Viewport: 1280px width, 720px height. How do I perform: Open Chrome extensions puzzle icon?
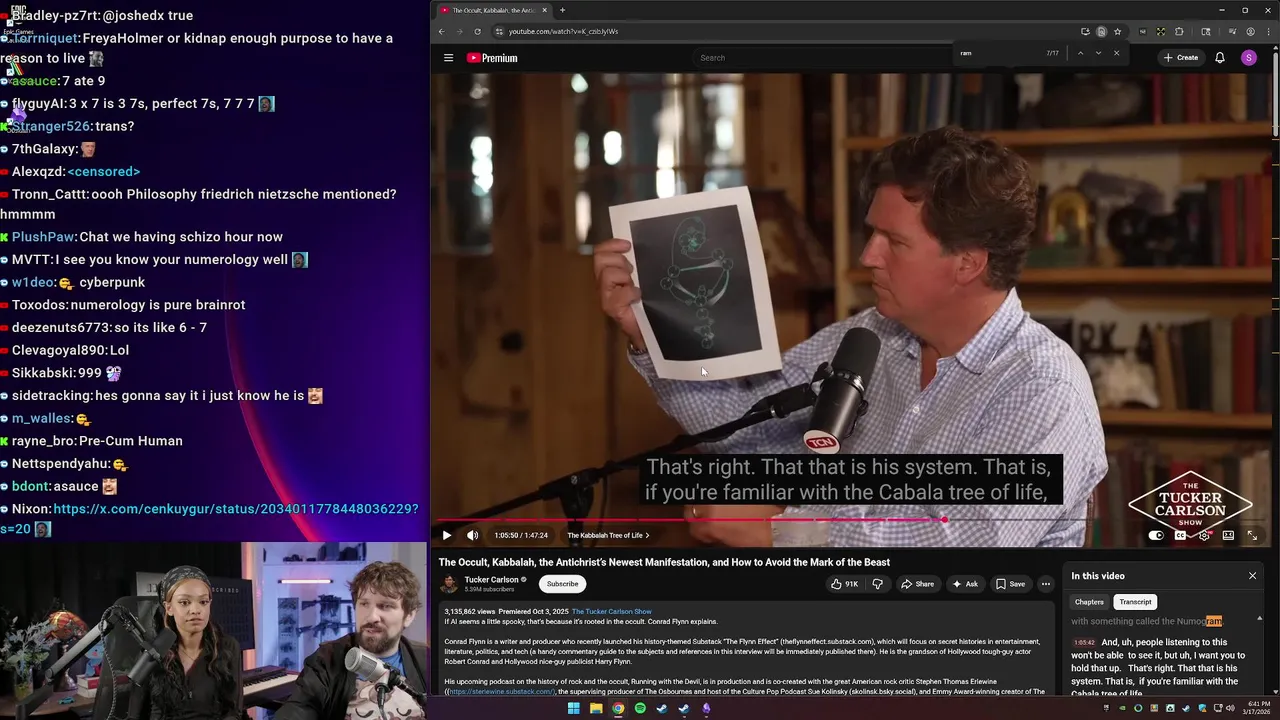1179,31
